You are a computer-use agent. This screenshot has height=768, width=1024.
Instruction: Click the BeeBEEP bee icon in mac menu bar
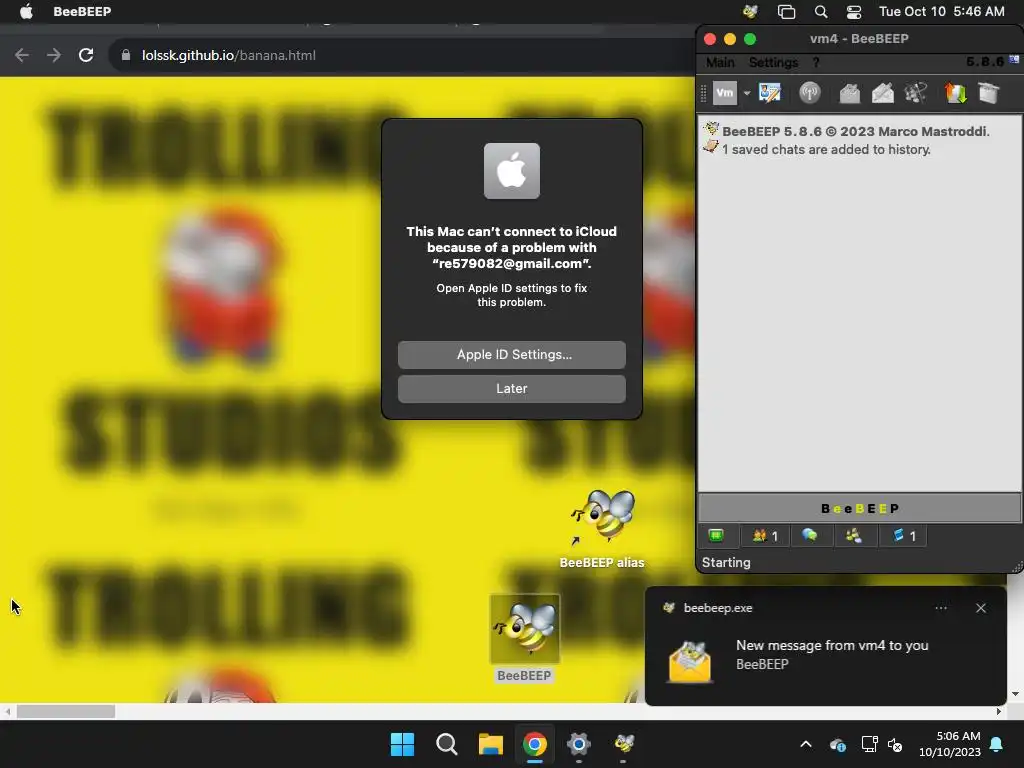pos(750,11)
